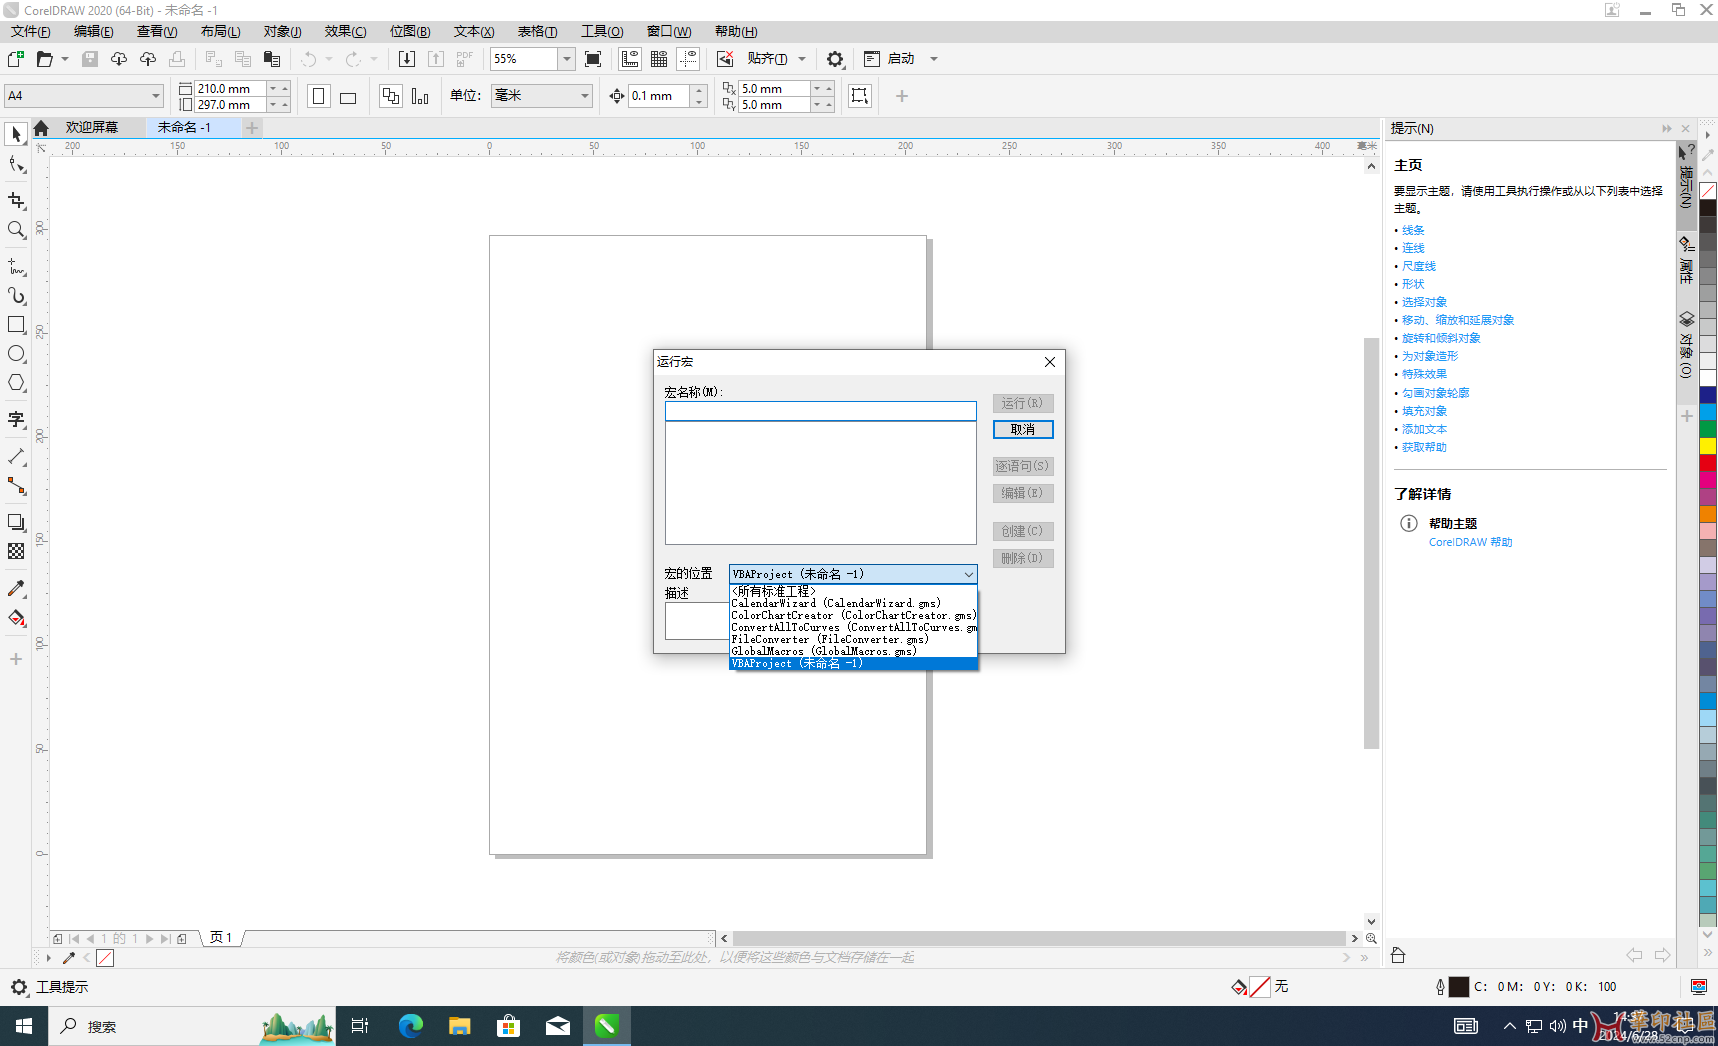Screen dimensions: 1718x1046
Task: Toggle Snap off button
Action: point(725,59)
